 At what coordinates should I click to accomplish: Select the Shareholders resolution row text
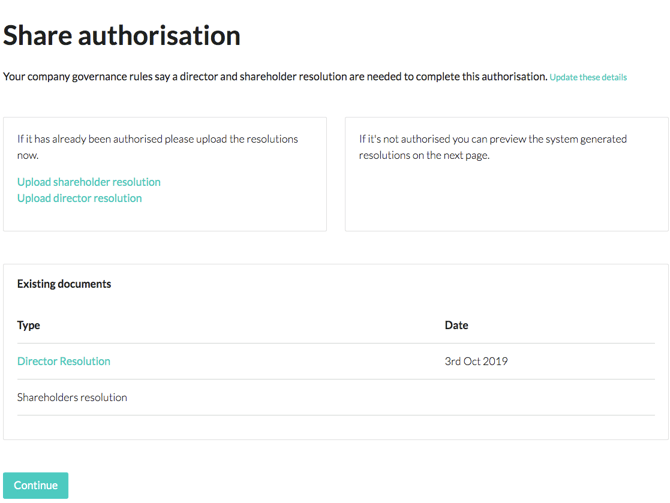coord(72,397)
